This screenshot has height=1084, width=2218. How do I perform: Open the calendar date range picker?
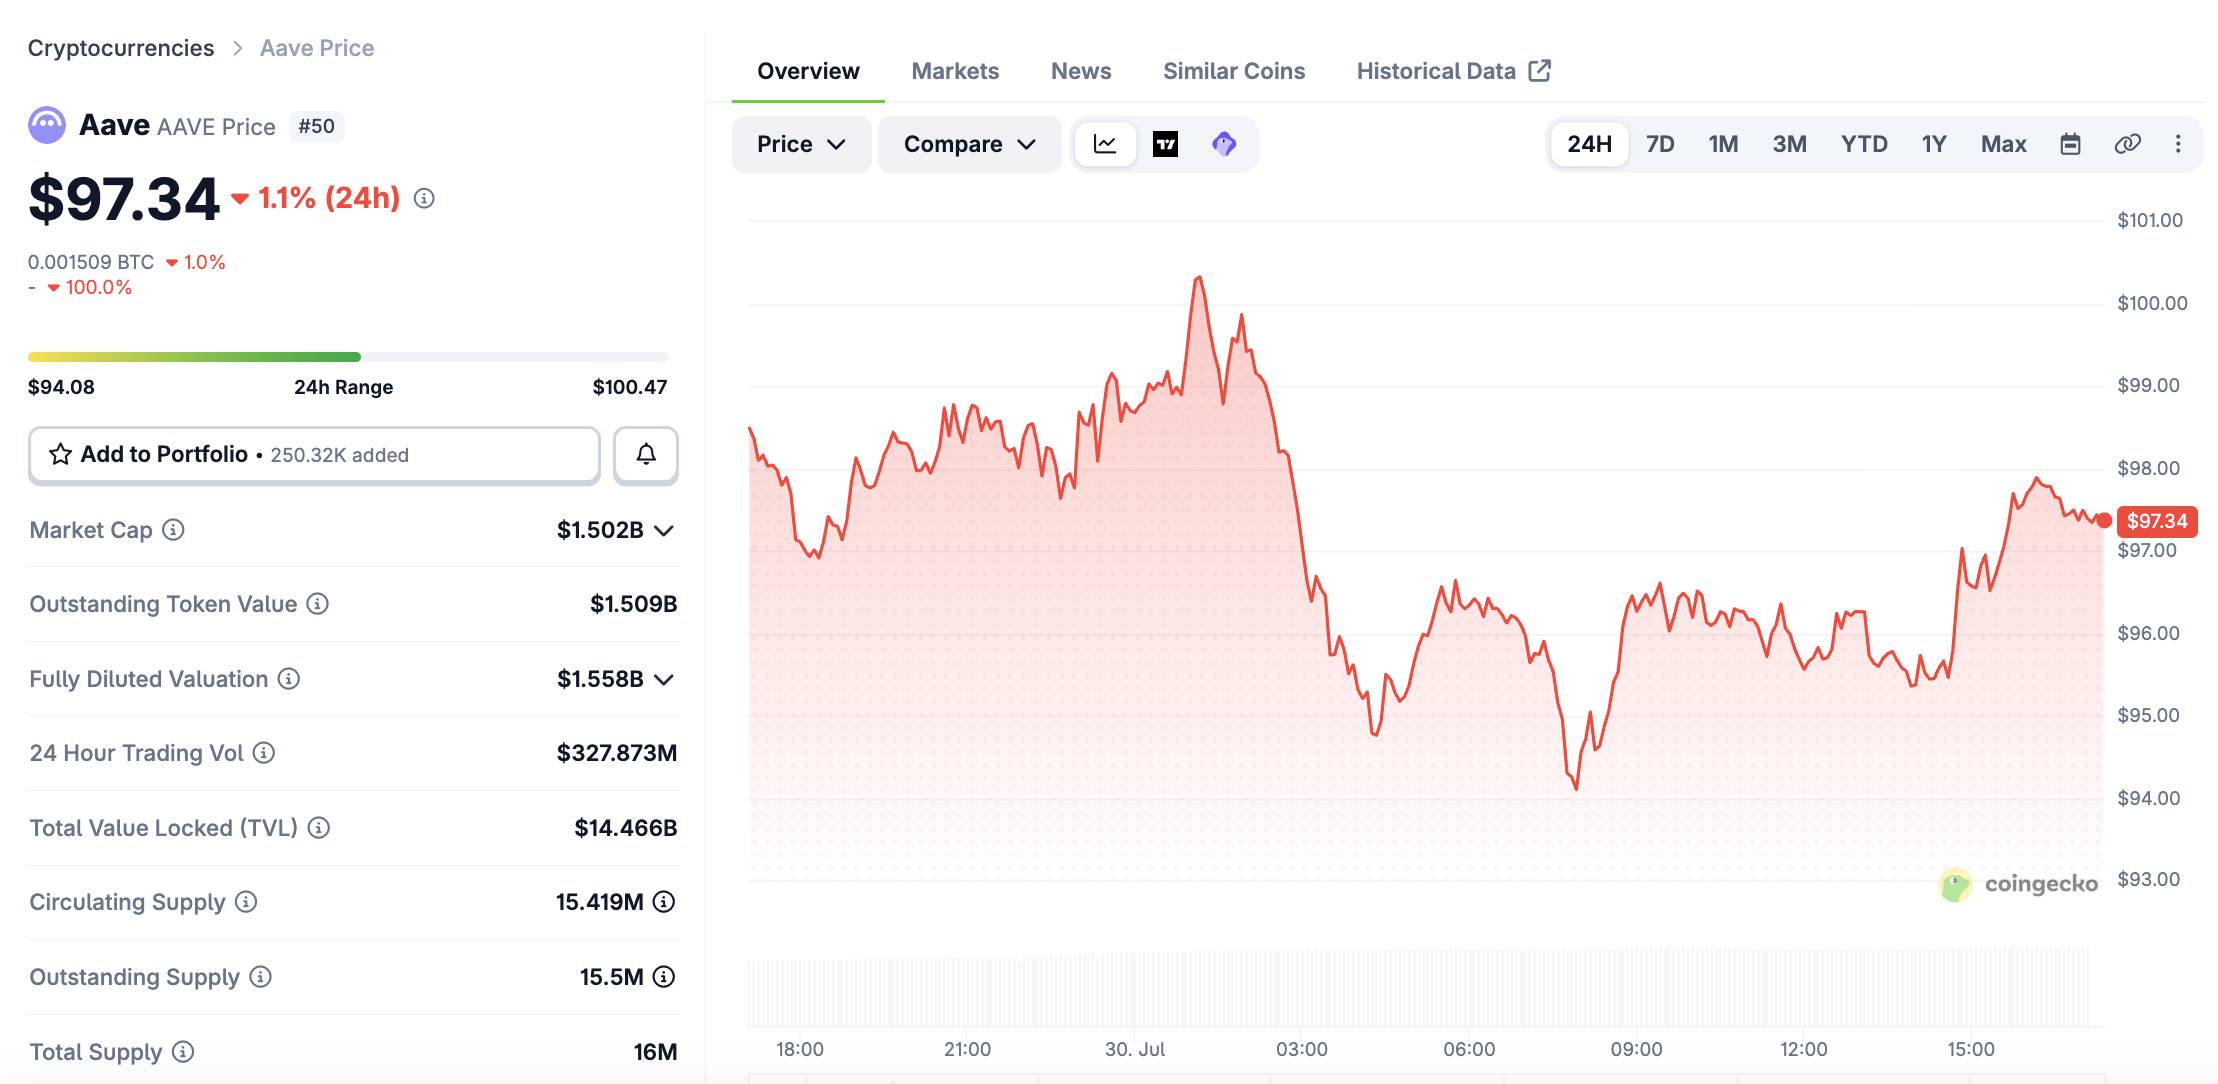pyautogui.click(x=2070, y=144)
